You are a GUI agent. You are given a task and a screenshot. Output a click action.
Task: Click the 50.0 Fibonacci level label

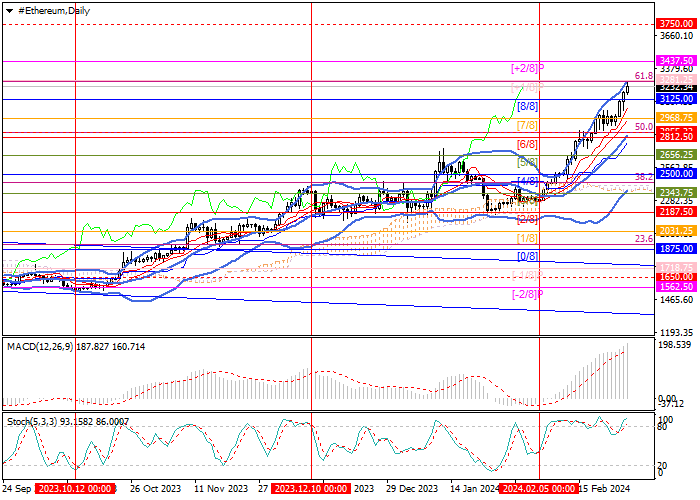[644, 127]
